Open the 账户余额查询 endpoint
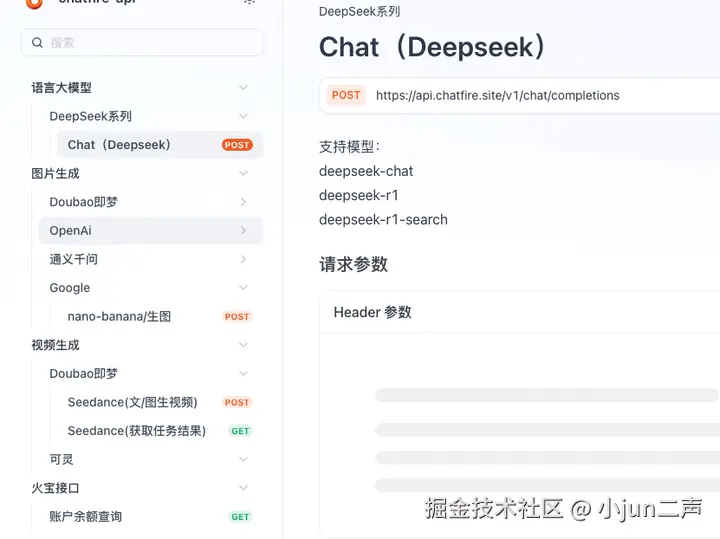Image resolution: width=720 pixels, height=539 pixels. pyautogui.click(x=85, y=517)
